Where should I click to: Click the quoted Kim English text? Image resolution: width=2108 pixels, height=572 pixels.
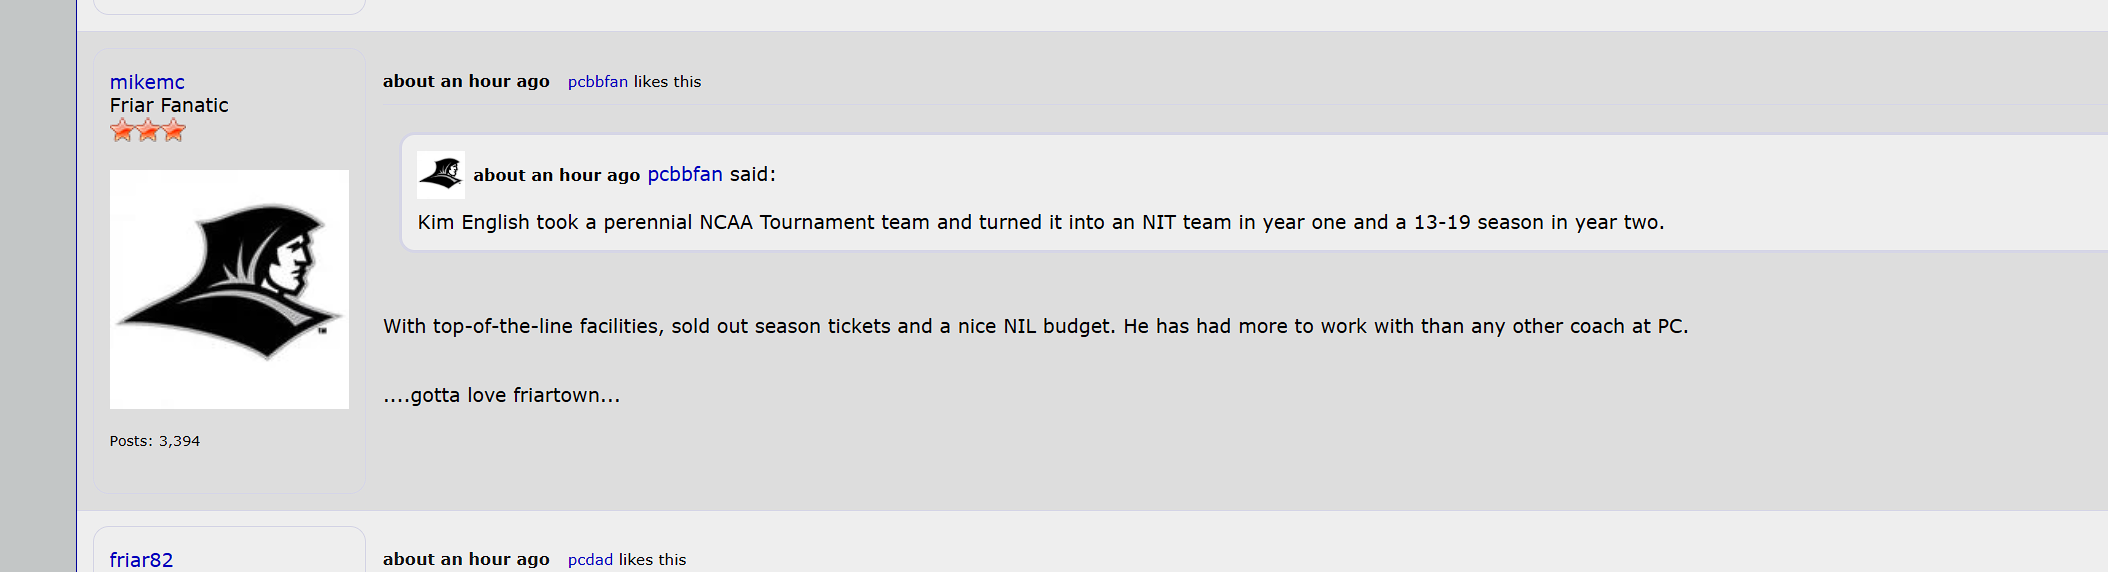pyautogui.click(x=1041, y=222)
